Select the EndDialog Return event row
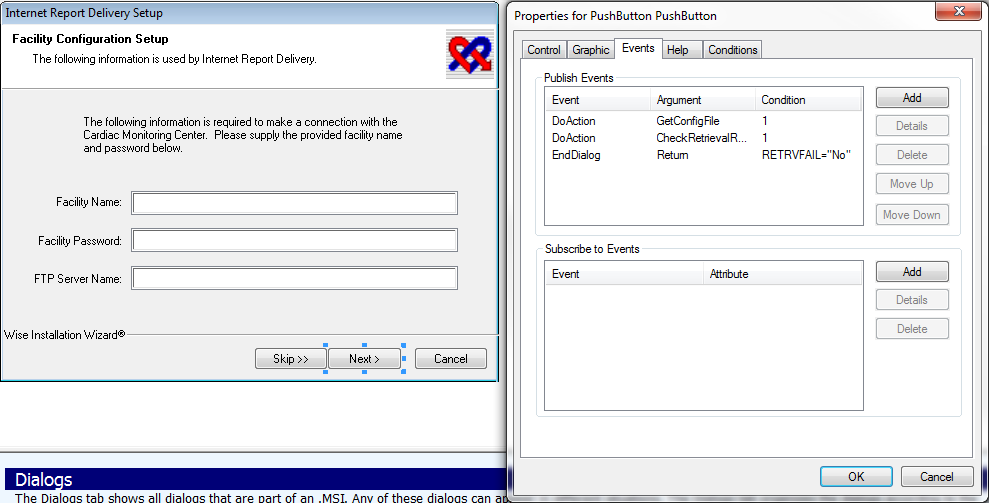 pyautogui.click(x=703, y=155)
